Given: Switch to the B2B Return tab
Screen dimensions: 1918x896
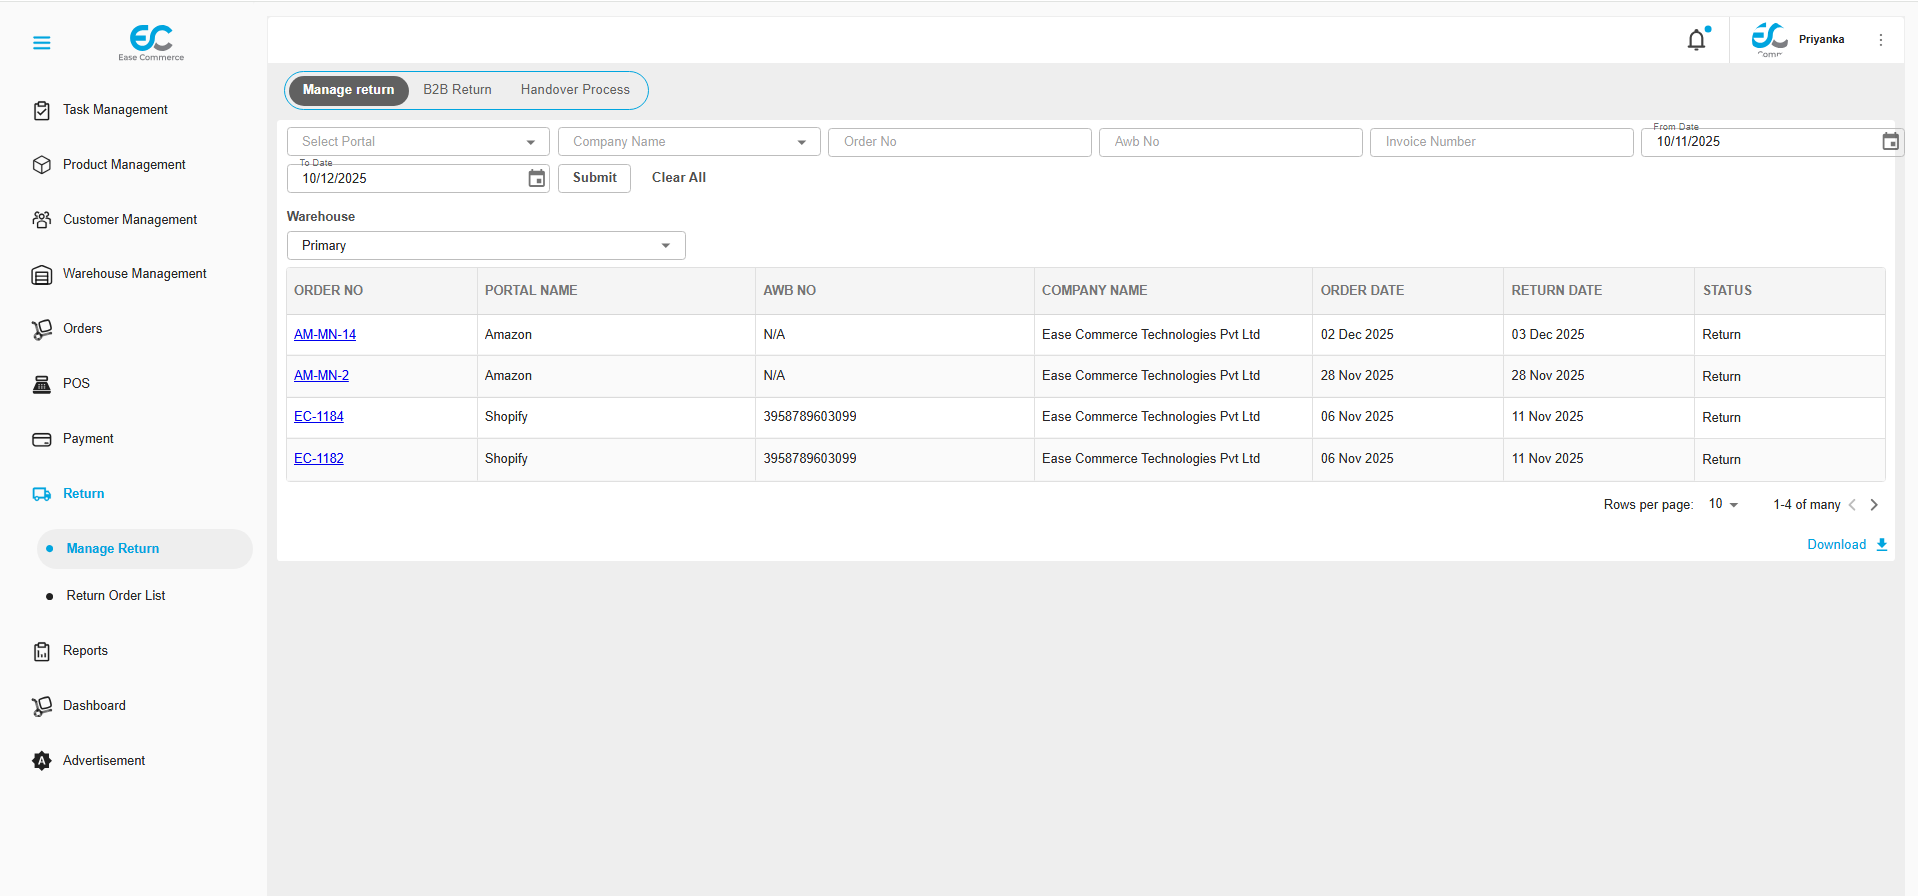Looking at the screenshot, I should coord(457,90).
